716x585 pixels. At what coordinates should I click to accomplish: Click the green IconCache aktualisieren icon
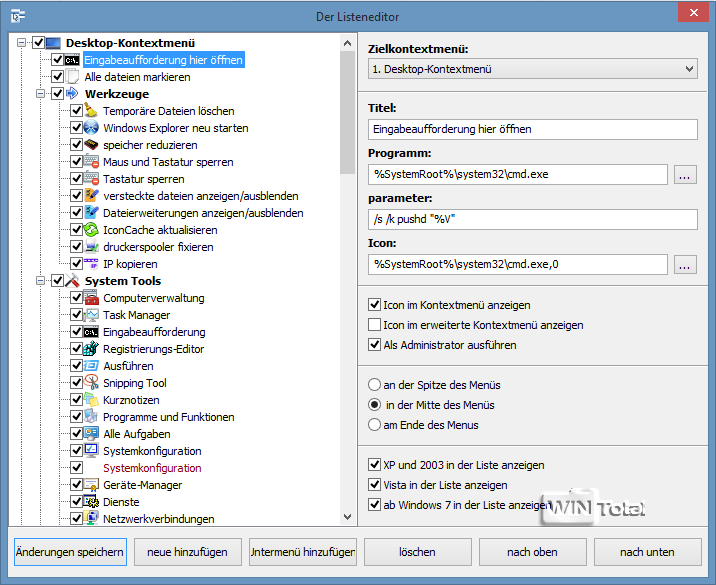point(91,230)
